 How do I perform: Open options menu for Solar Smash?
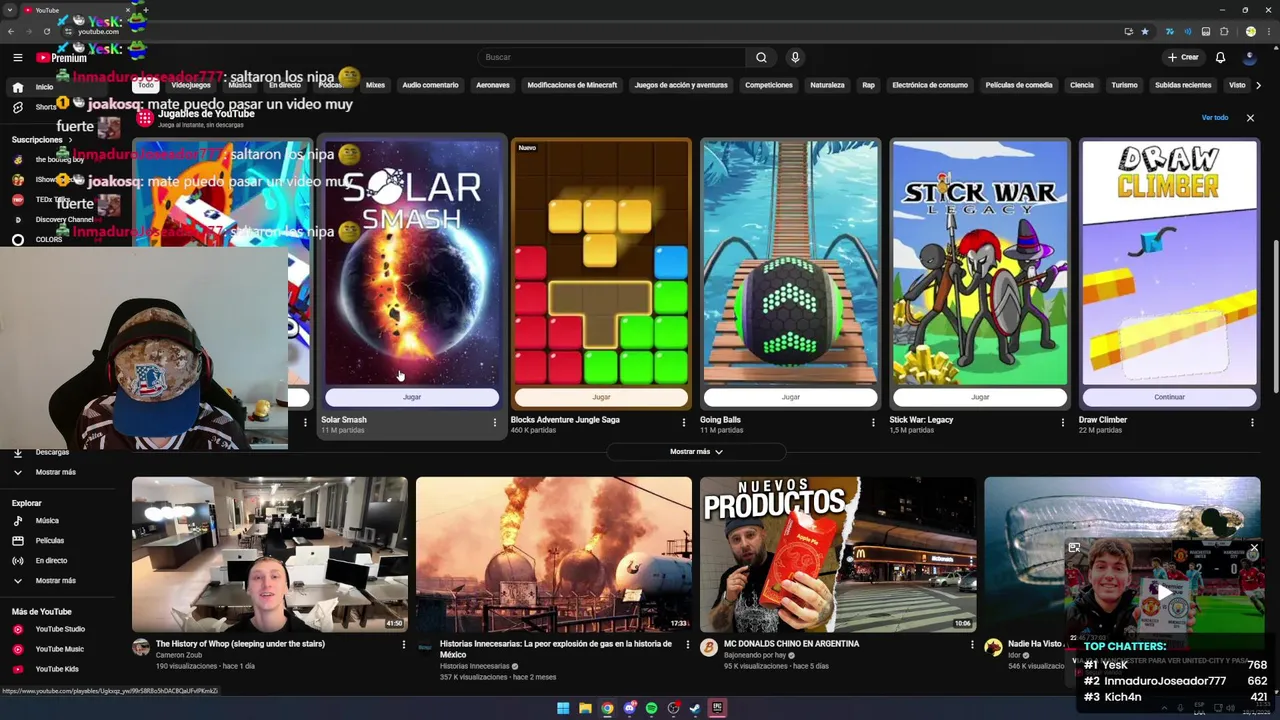click(x=494, y=422)
